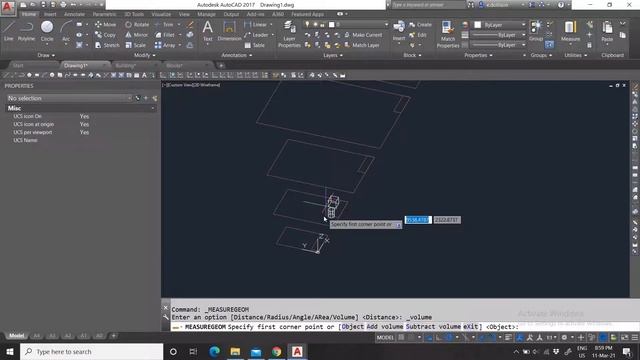Switch to the Manage ribbon tab
This screenshot has height=360, width=640.
[x=206, y=14]
